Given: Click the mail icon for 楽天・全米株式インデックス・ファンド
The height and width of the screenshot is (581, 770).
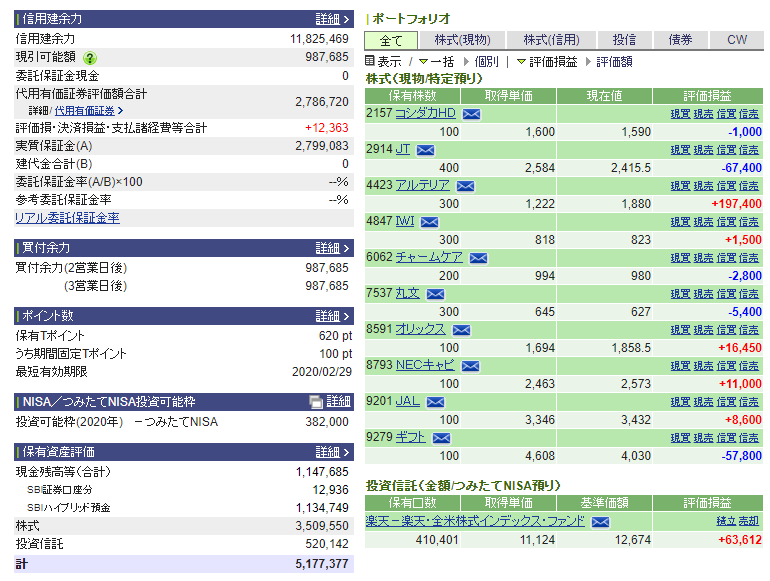Looking at the screenshot, I should [600, 522].
